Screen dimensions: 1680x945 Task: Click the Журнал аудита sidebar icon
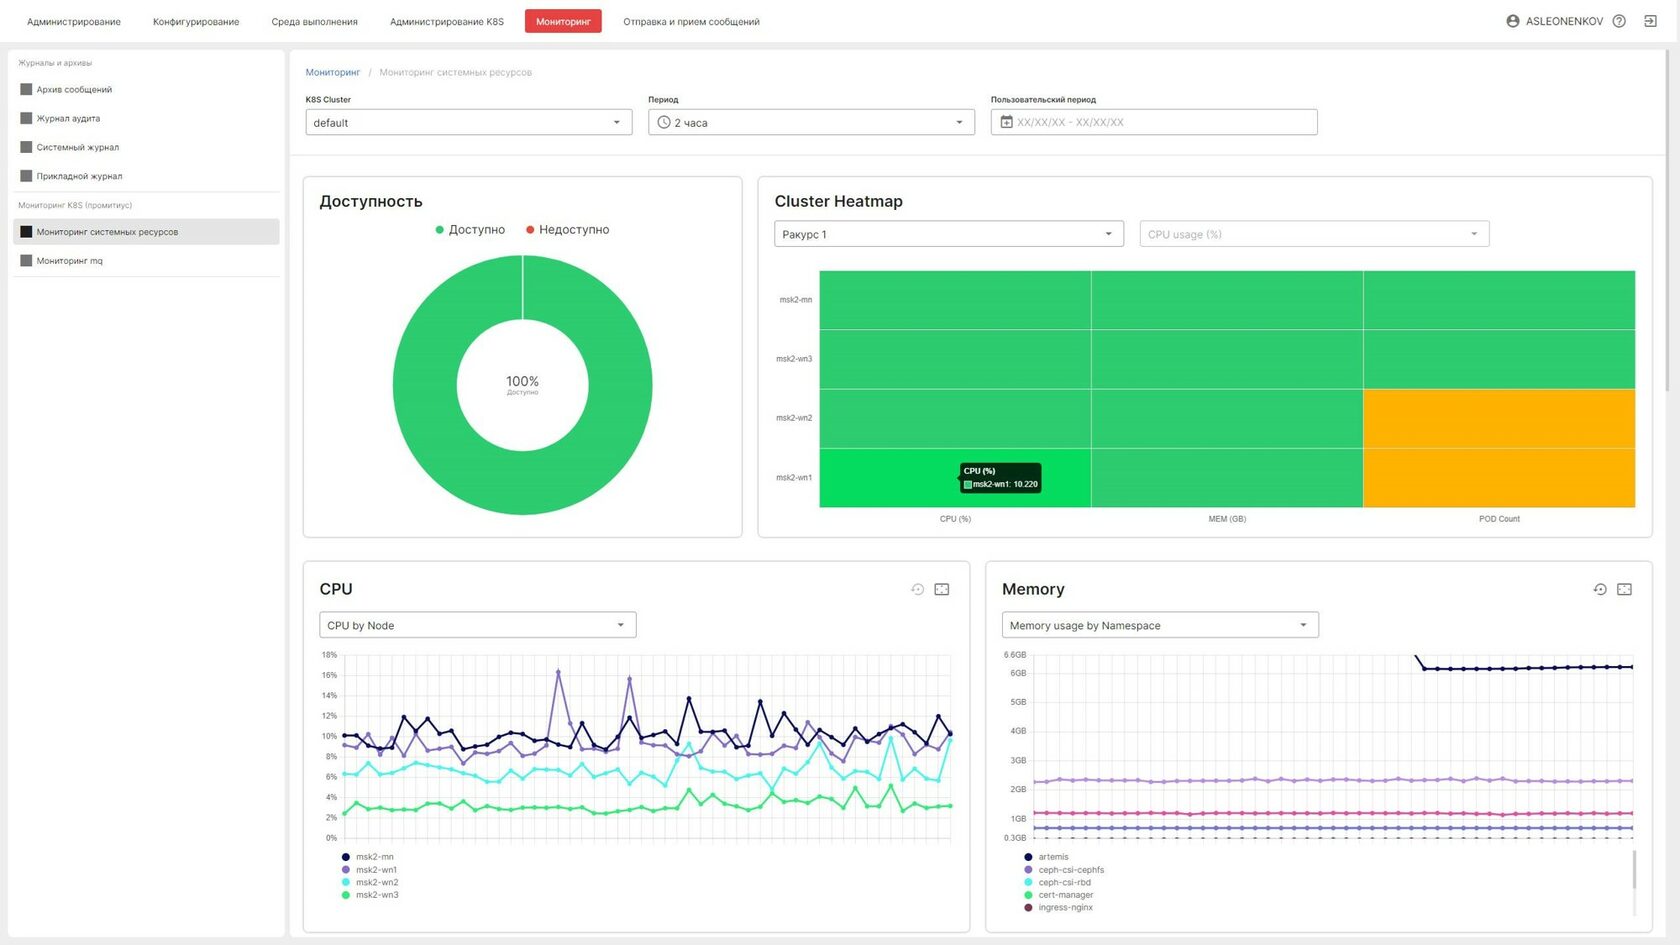pyautogui.click(x=26, y=118)
